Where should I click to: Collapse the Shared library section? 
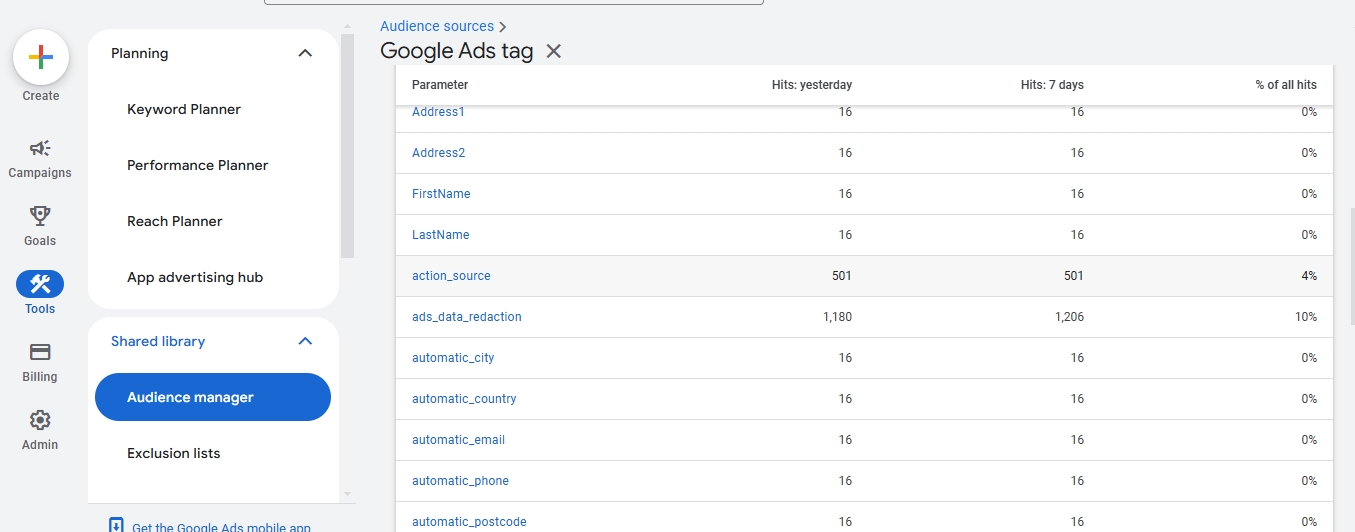pyautogui.click(x=306, y=341)
